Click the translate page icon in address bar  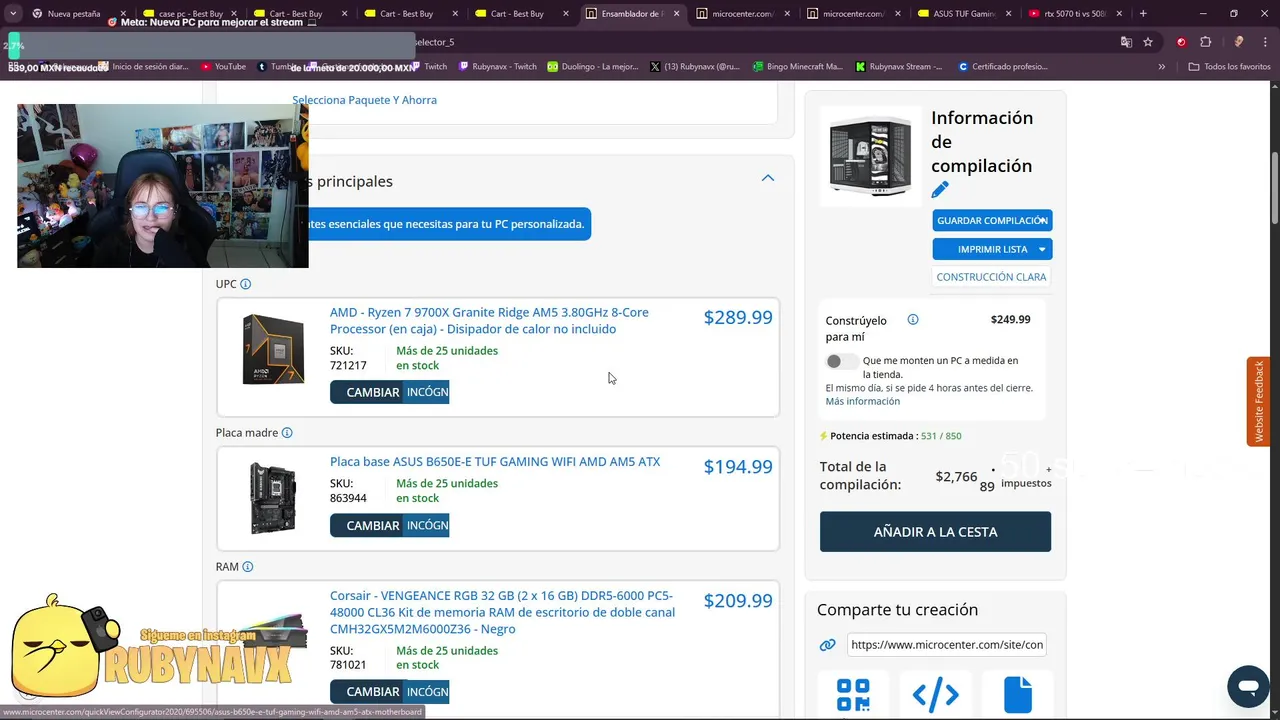point(1126,42)
